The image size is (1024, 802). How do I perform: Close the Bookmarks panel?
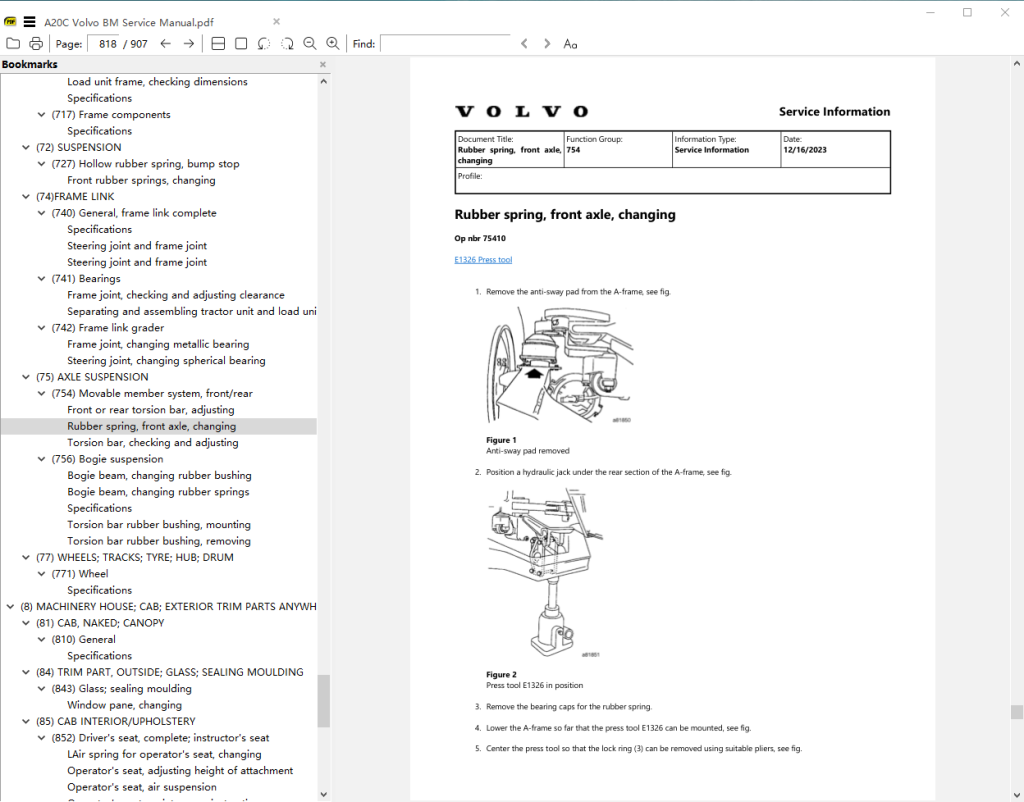point(323,65)
